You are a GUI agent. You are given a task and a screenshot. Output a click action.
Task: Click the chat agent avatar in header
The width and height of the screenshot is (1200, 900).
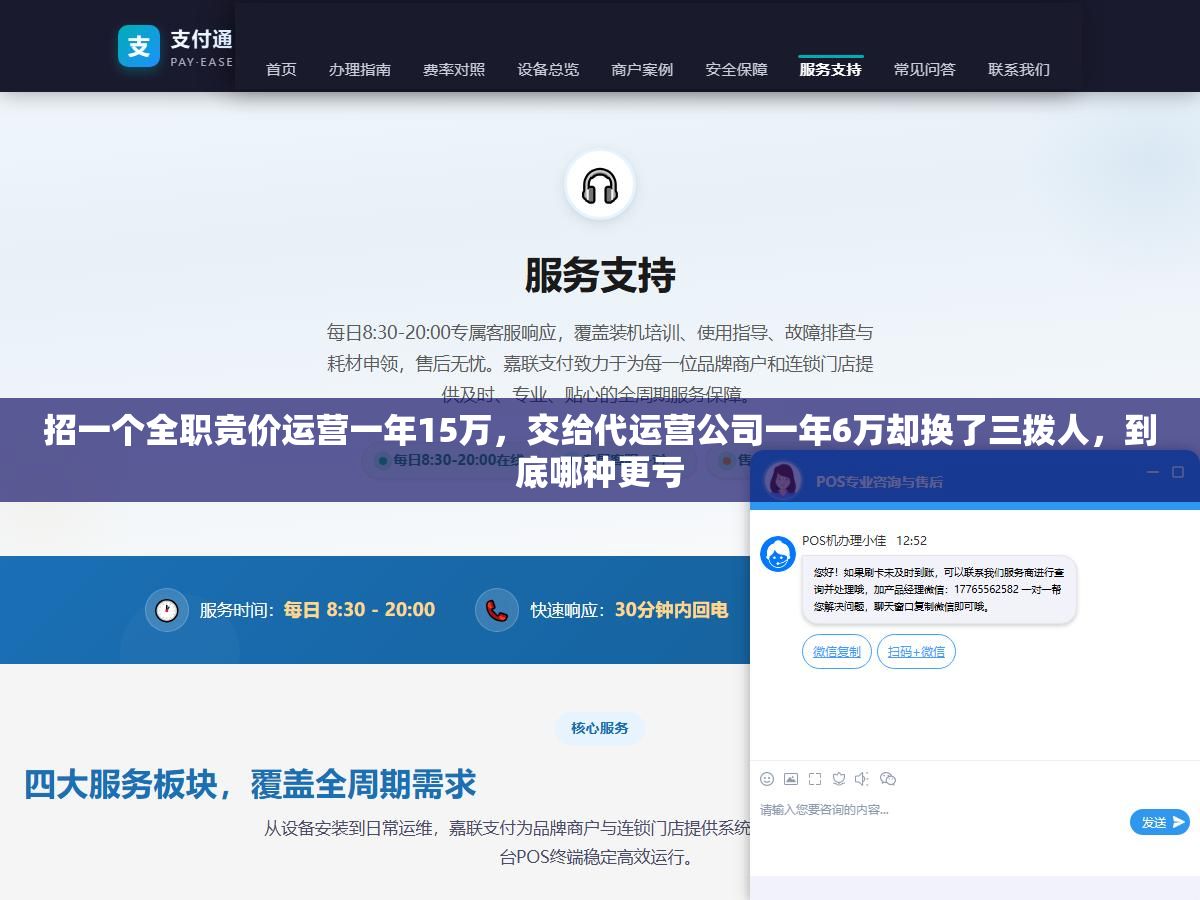click(783, 481)
